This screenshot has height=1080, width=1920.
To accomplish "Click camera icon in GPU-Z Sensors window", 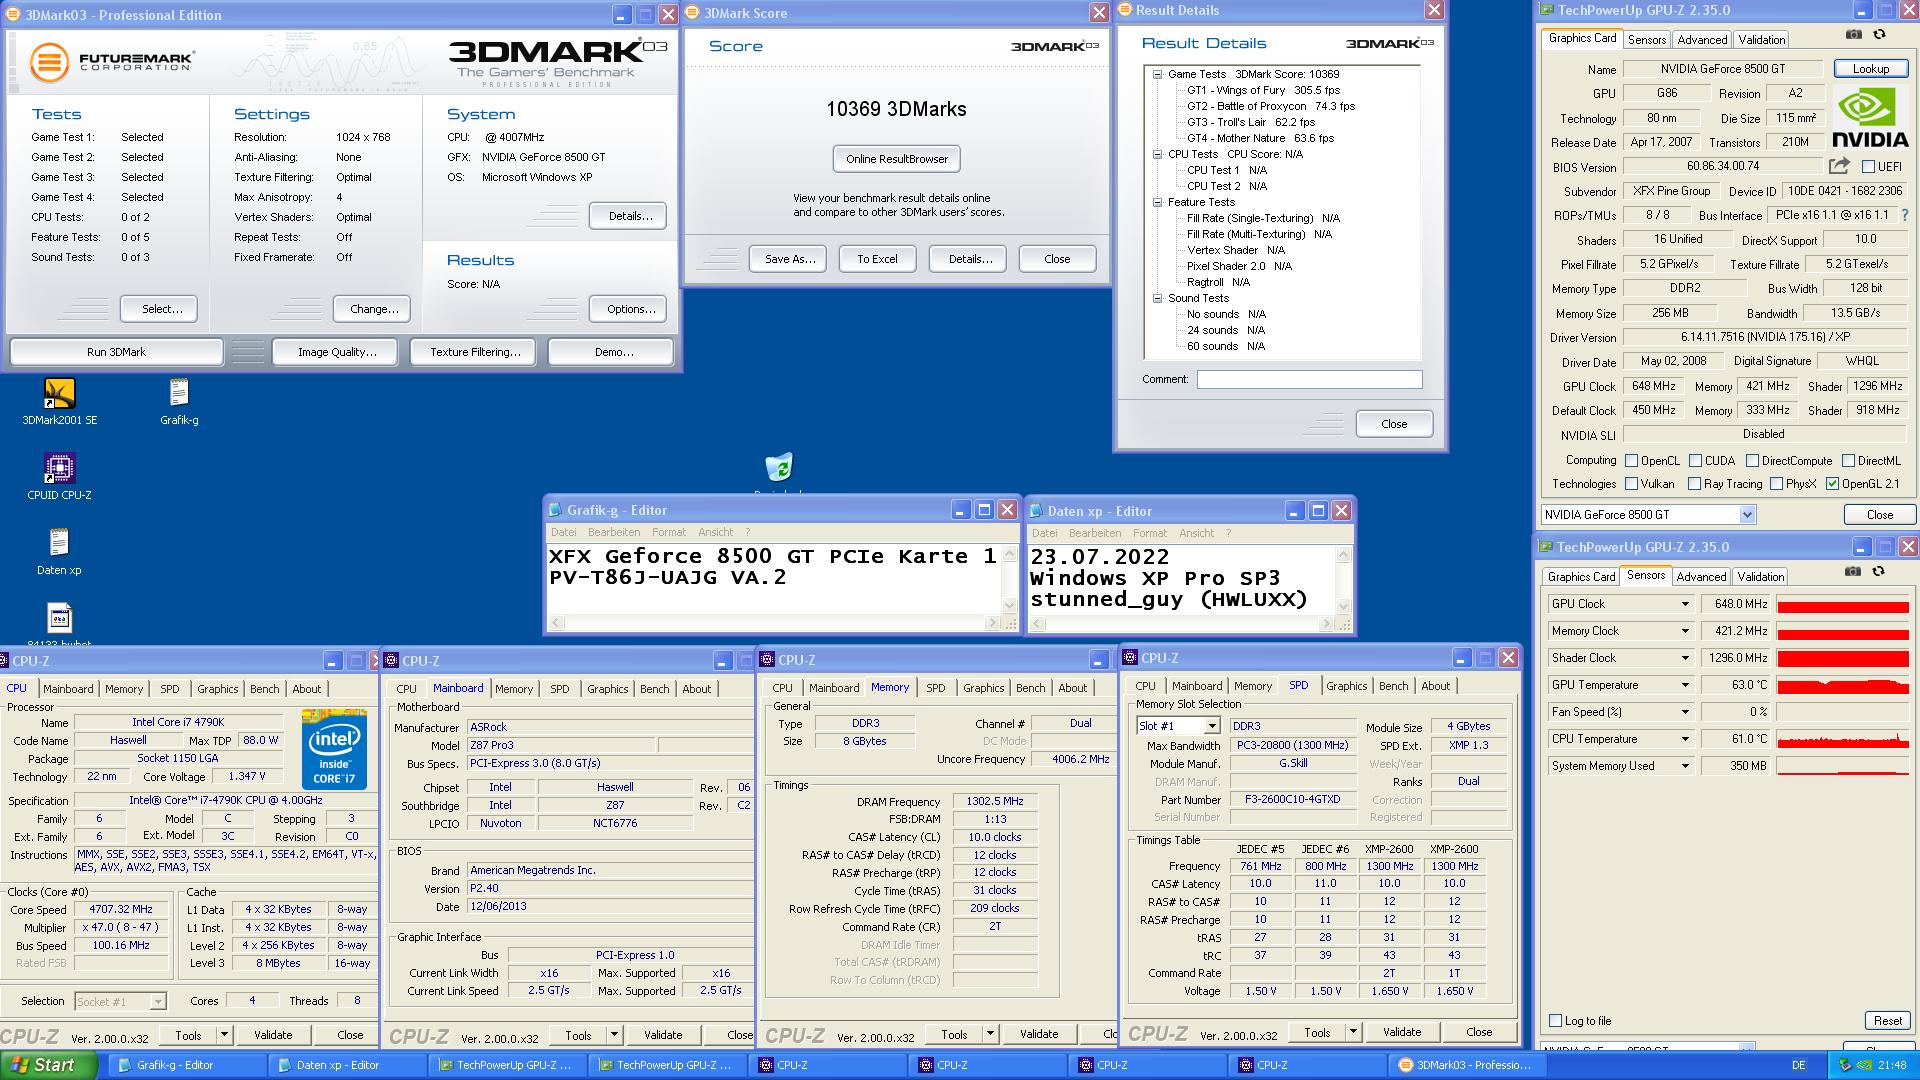I will [1853, 572].
